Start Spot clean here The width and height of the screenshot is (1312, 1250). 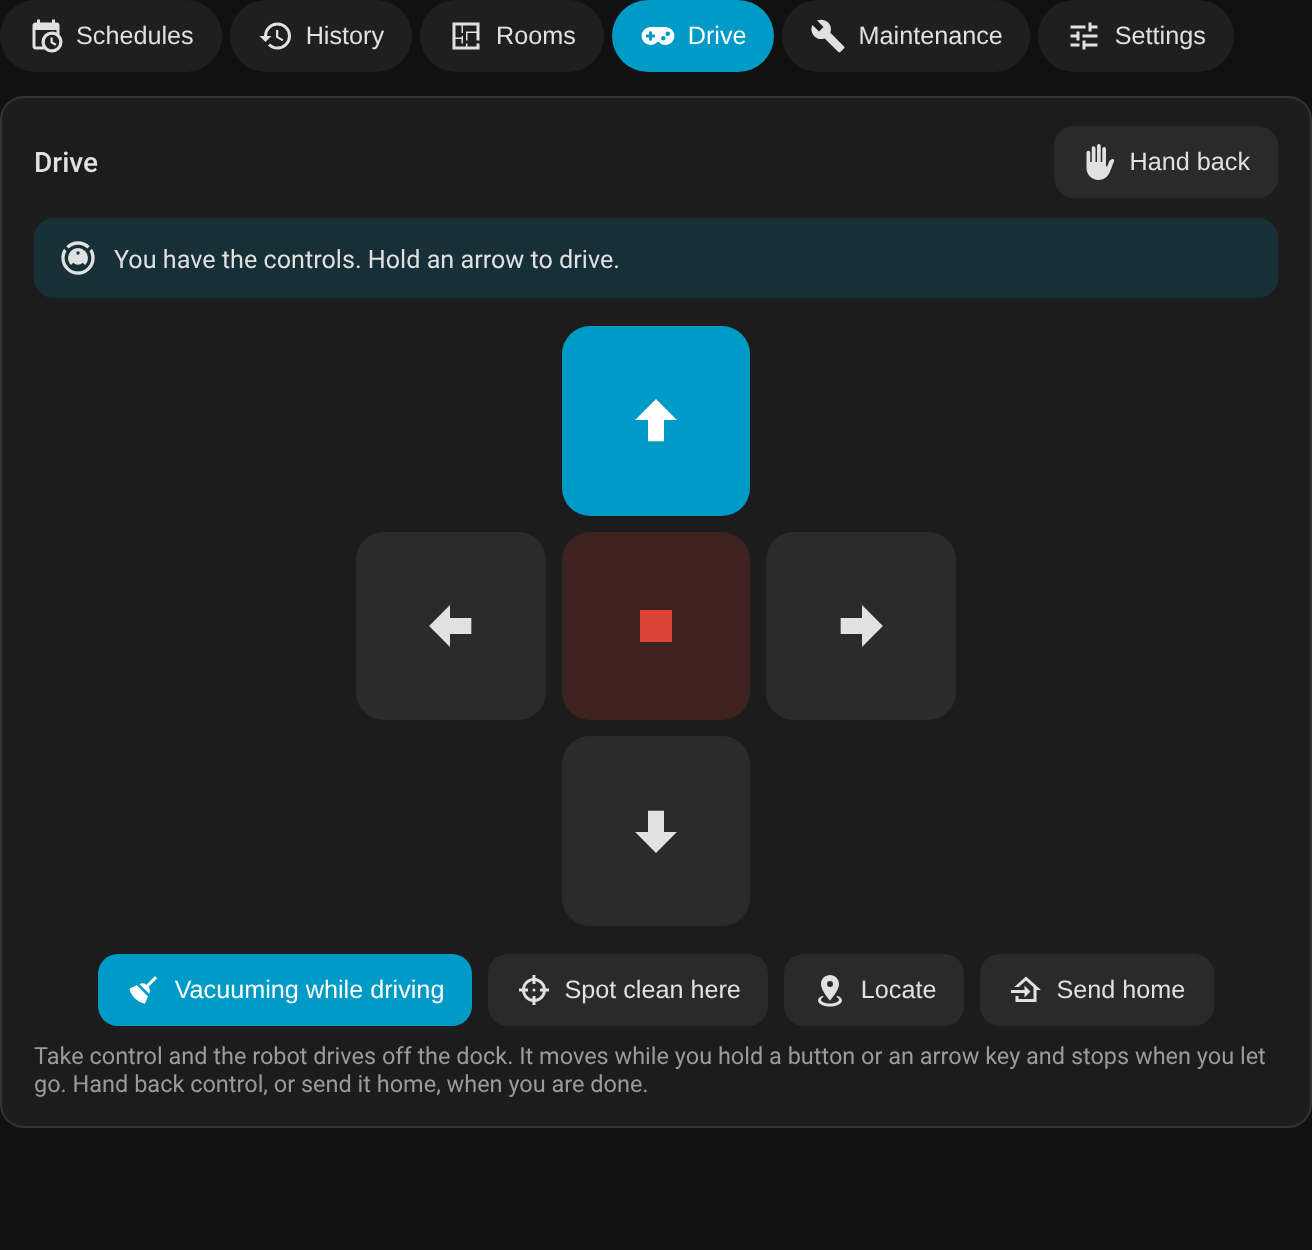coord(628,990)
